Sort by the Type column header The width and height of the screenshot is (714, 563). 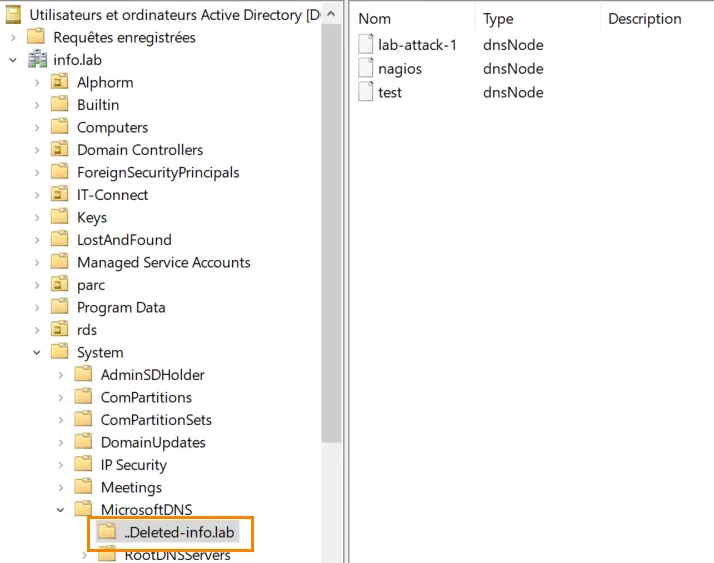pos(498,19)
